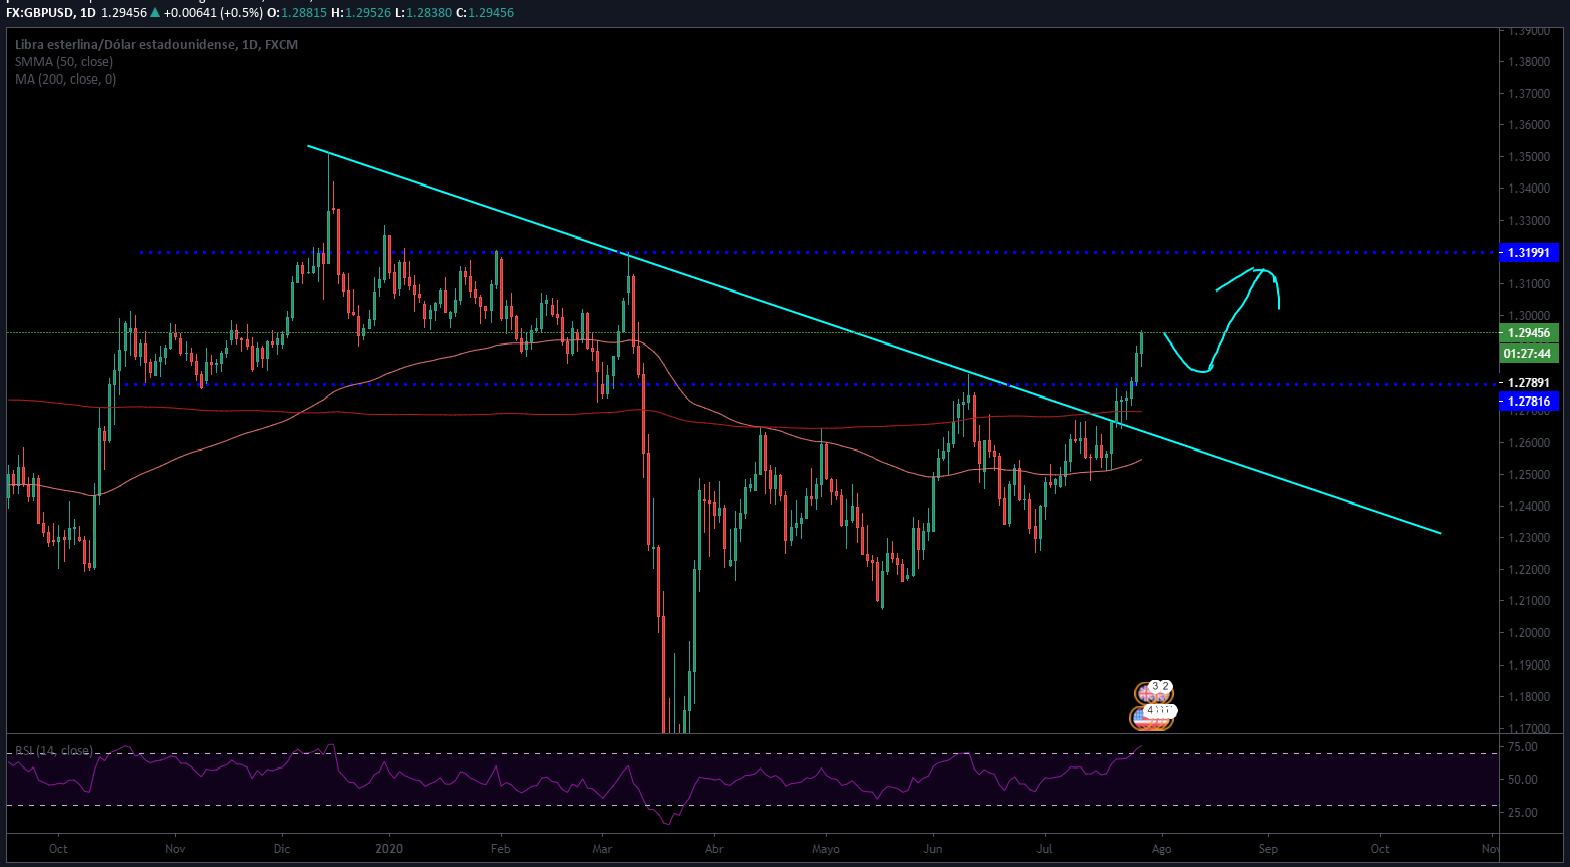
Task: Click the 01:27:44 bar countdown label
Action: [x=1529, y=353]
